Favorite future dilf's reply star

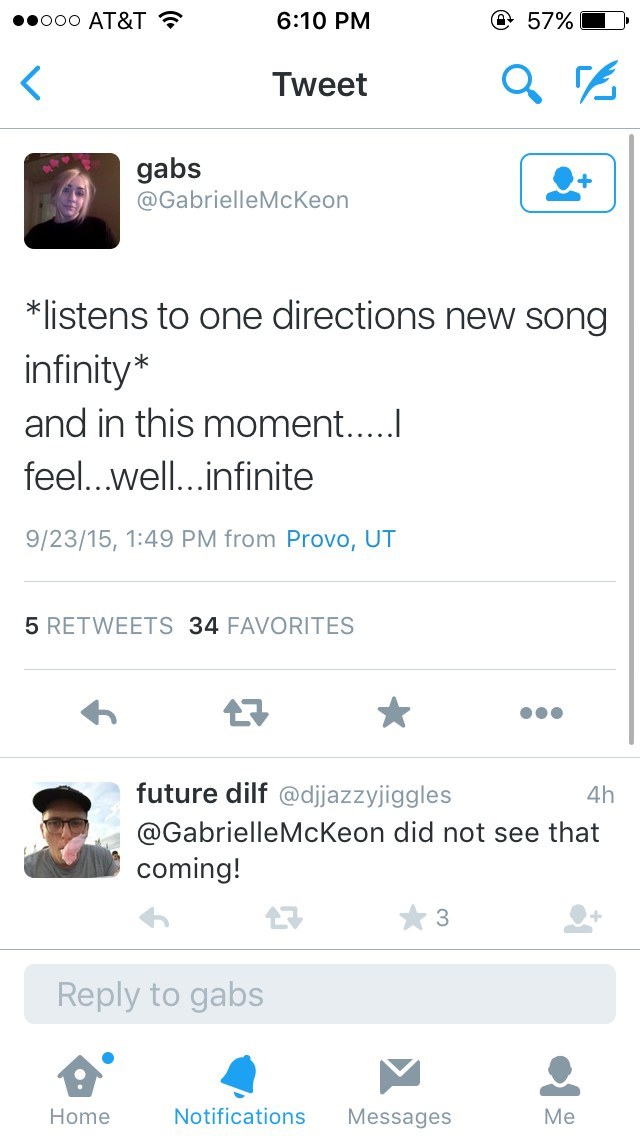(x=413, y=918)
